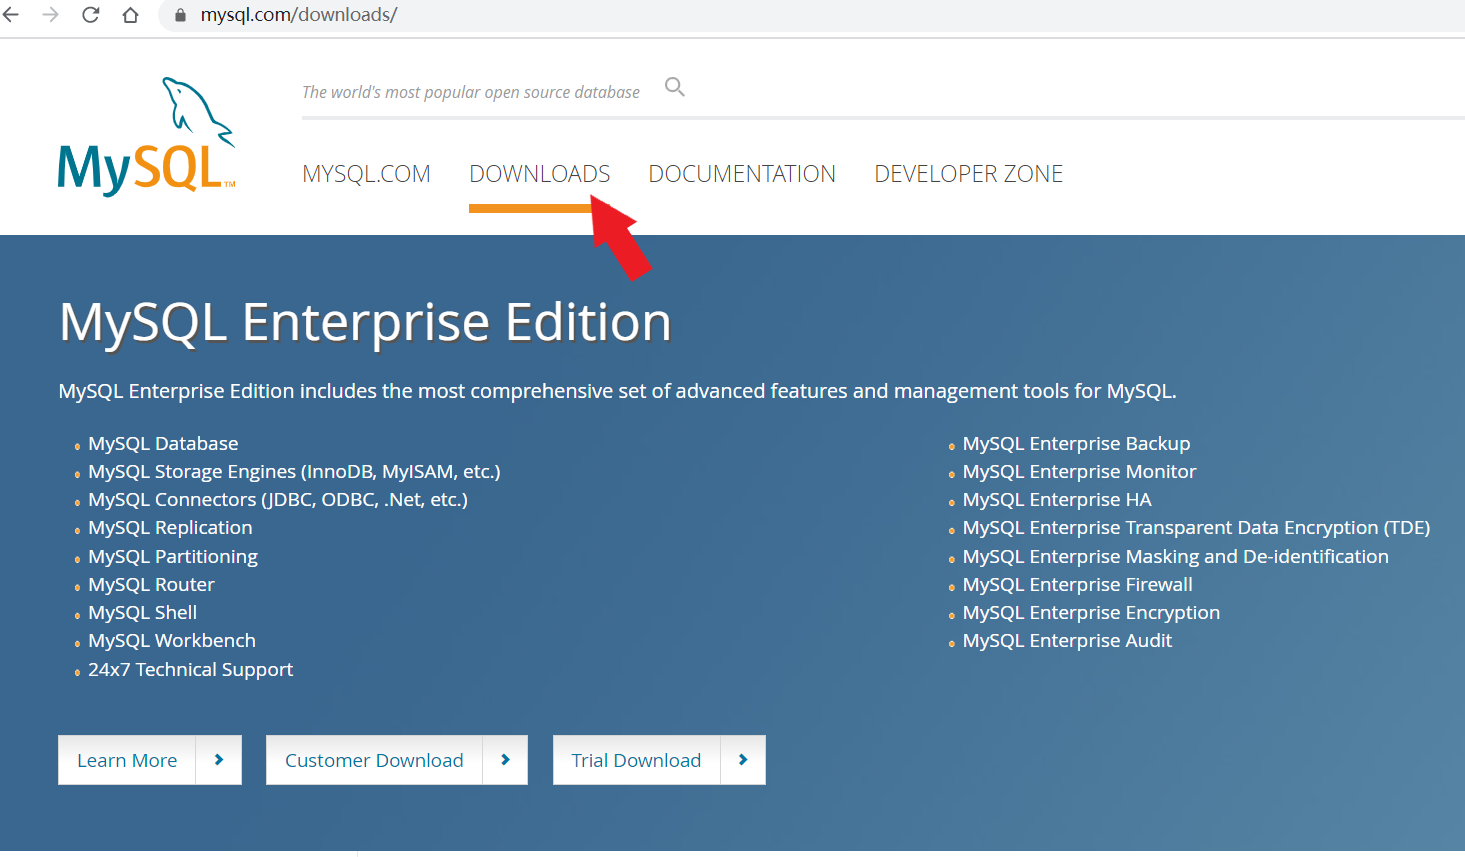This screenshot has width=1465, height=857.
Task: Open the MySQL Workbench link
Action: tap(171, 640)
